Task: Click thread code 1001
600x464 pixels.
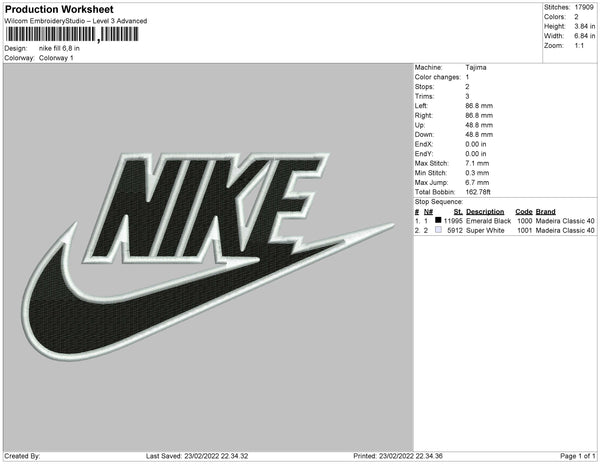Action: pos(524,231)
